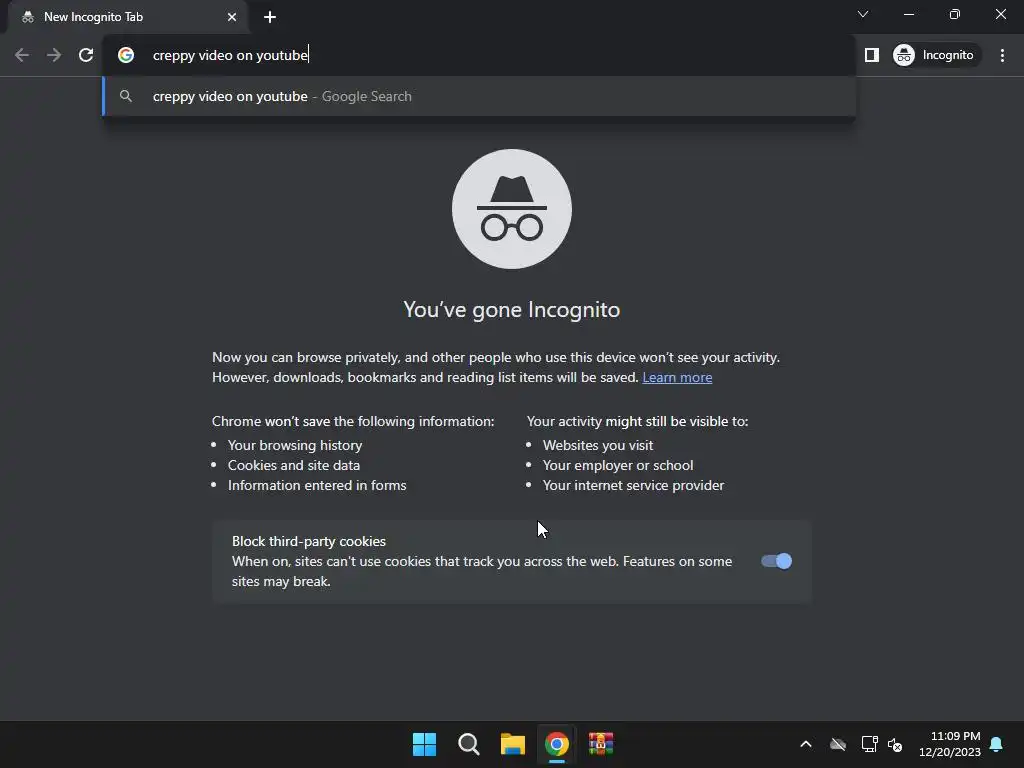Click the "You've gone Incognito" heading
Image resolution: width=1024 pixels, height=768 pixels.
(x=512, y=310)
